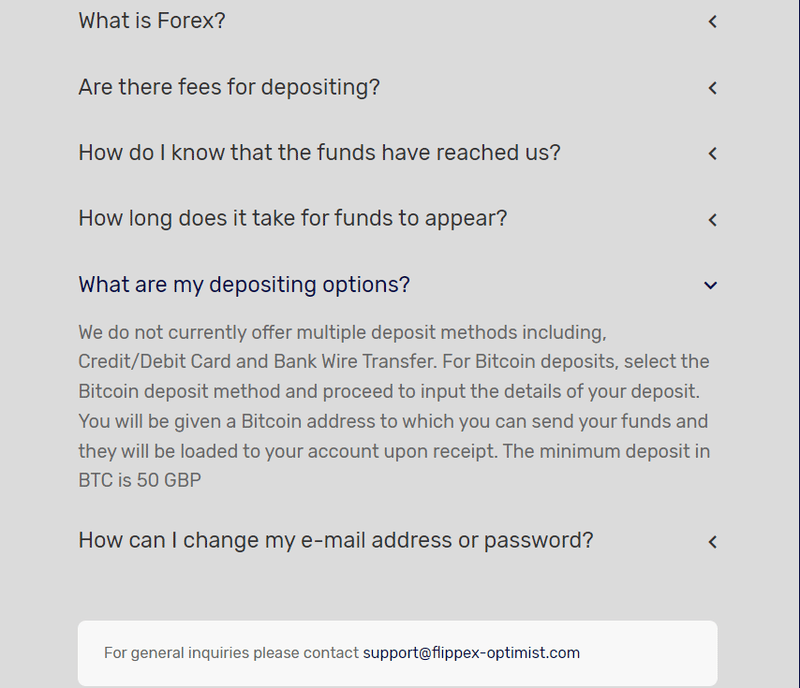
Task: Expand 'How can I change my e-mail address or password?'
Action: click(x=336, y=540)
